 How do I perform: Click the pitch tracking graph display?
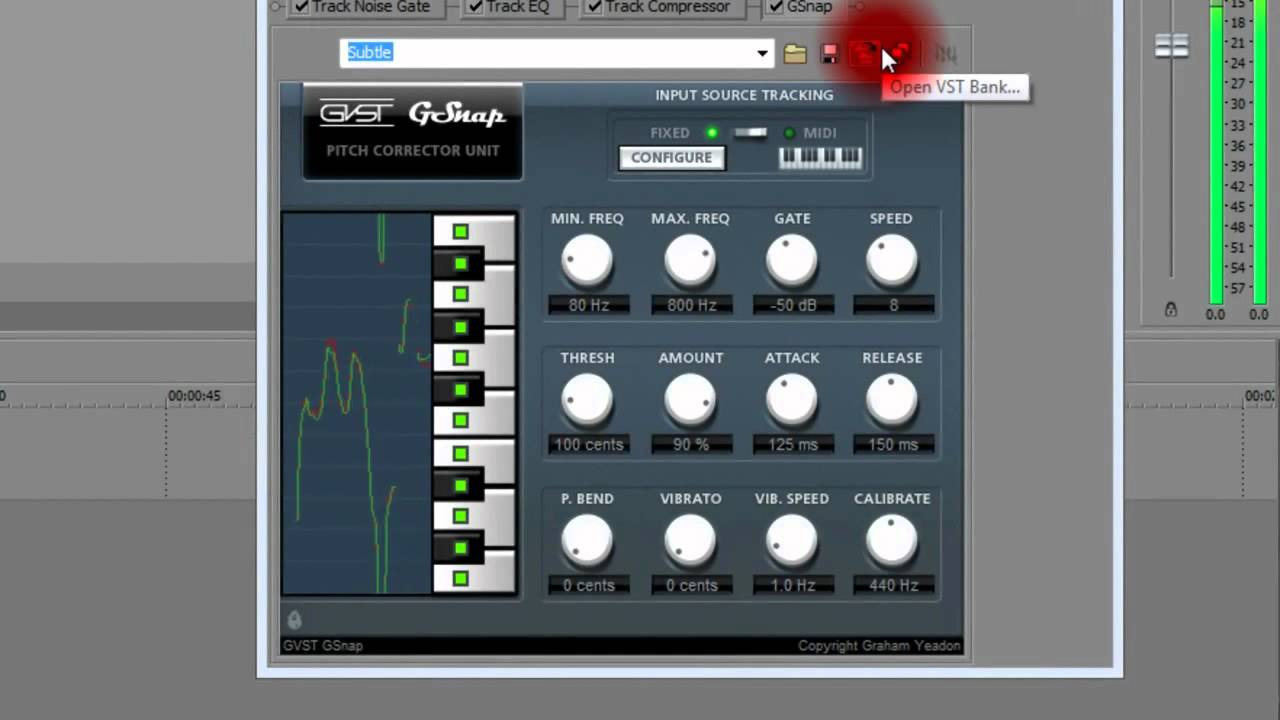pyautogui.click(x=357, y=404)
